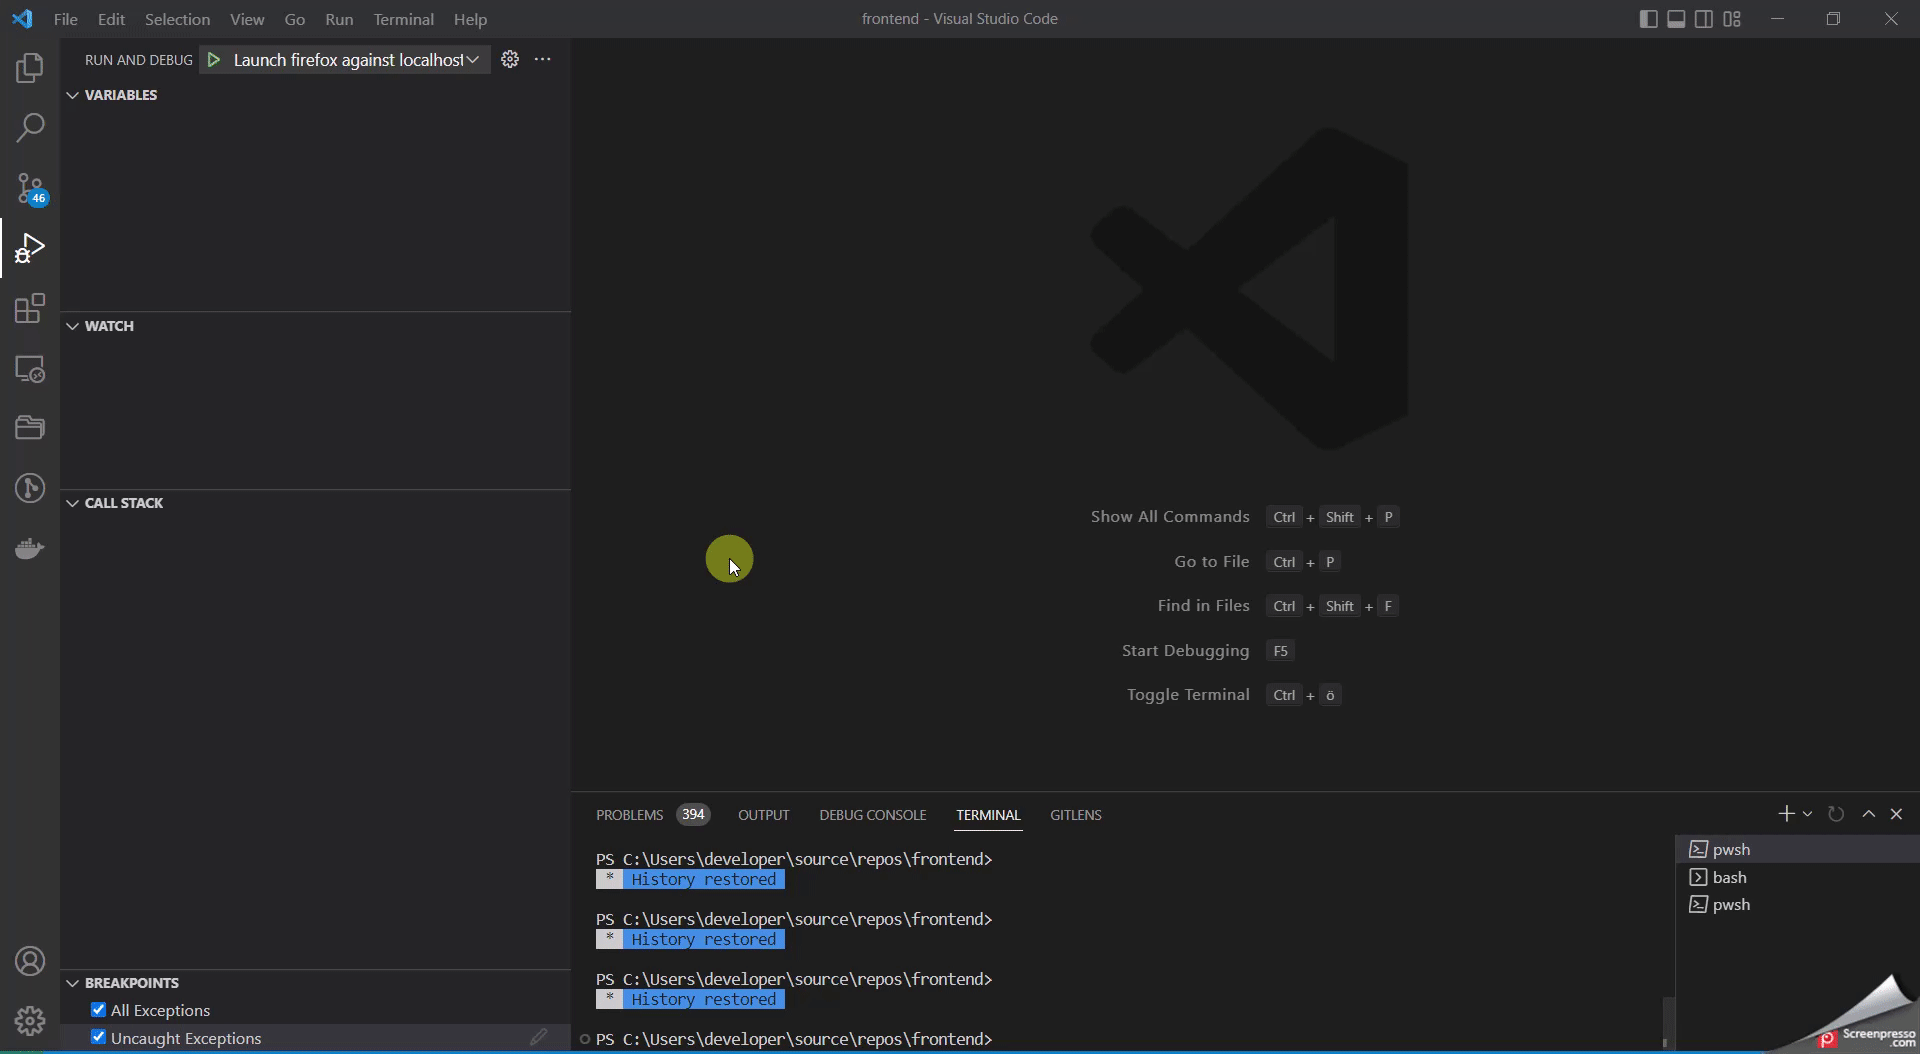The height and width of the screenshot is (1054, 1920).
Task: Open the Terminal menu
Action: [x=403, y=19]
